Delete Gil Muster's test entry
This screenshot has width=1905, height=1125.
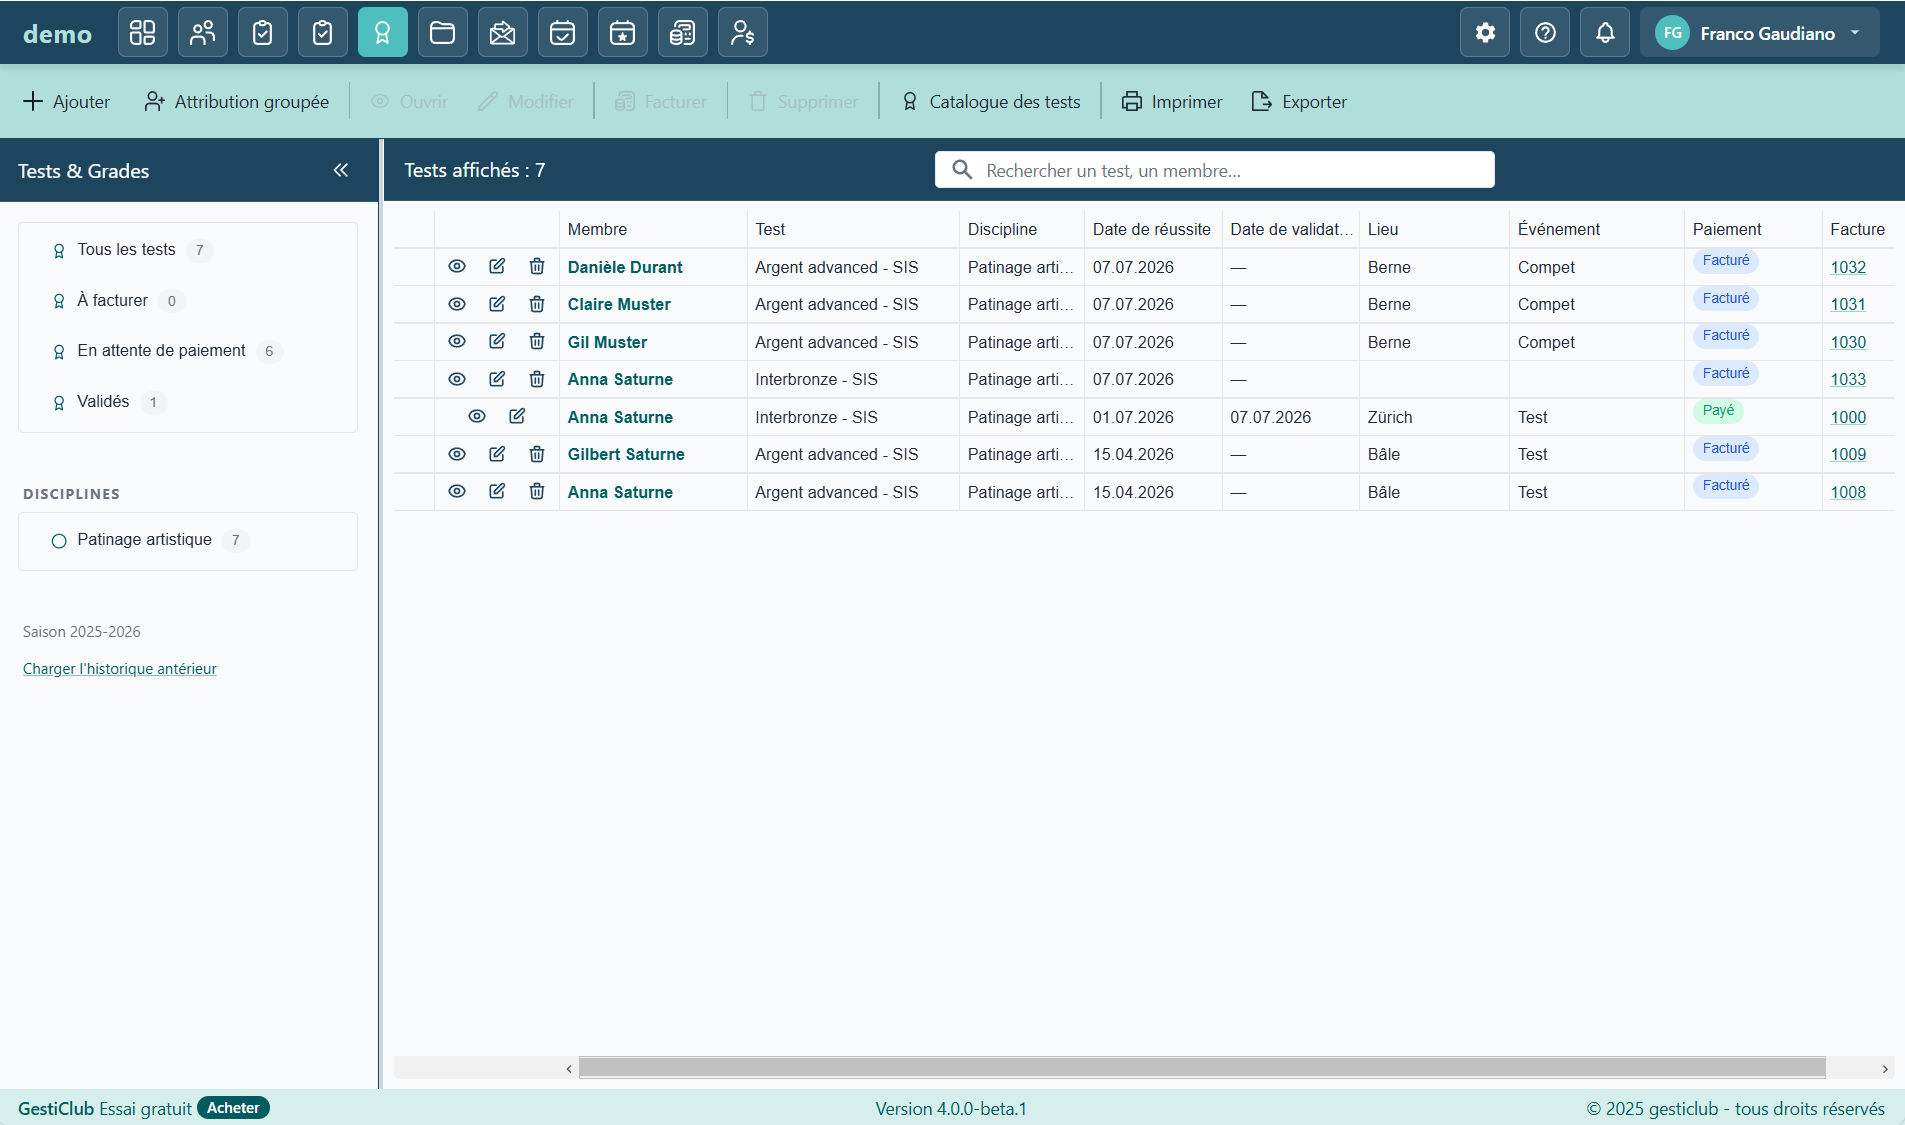pos(537,341)
